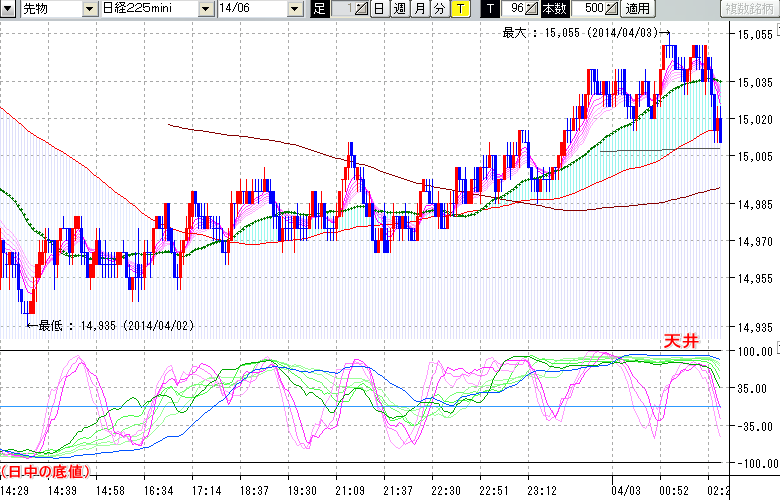780x500 pixels.
Task: Click the spinner arrow beside tick value 96
Action: (531, 9)
